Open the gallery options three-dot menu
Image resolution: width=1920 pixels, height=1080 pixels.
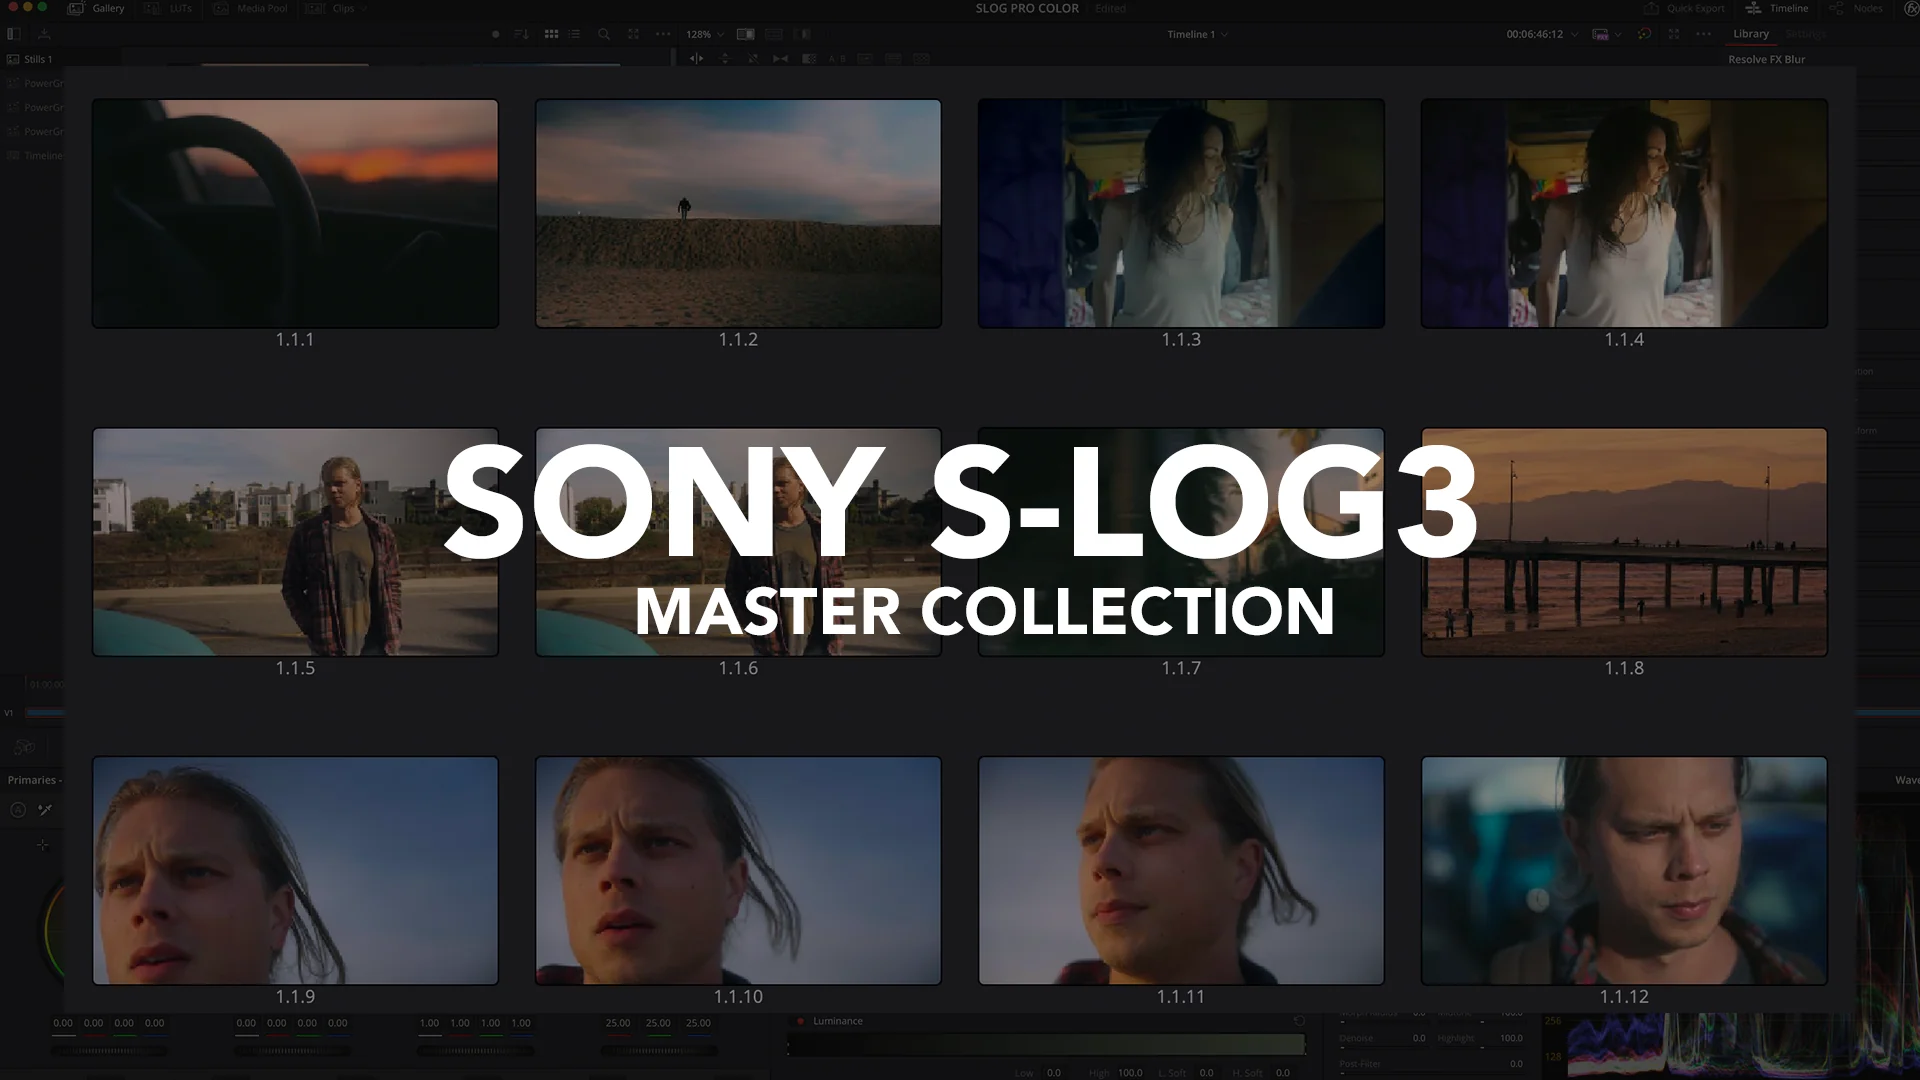(x=663, y=34)
